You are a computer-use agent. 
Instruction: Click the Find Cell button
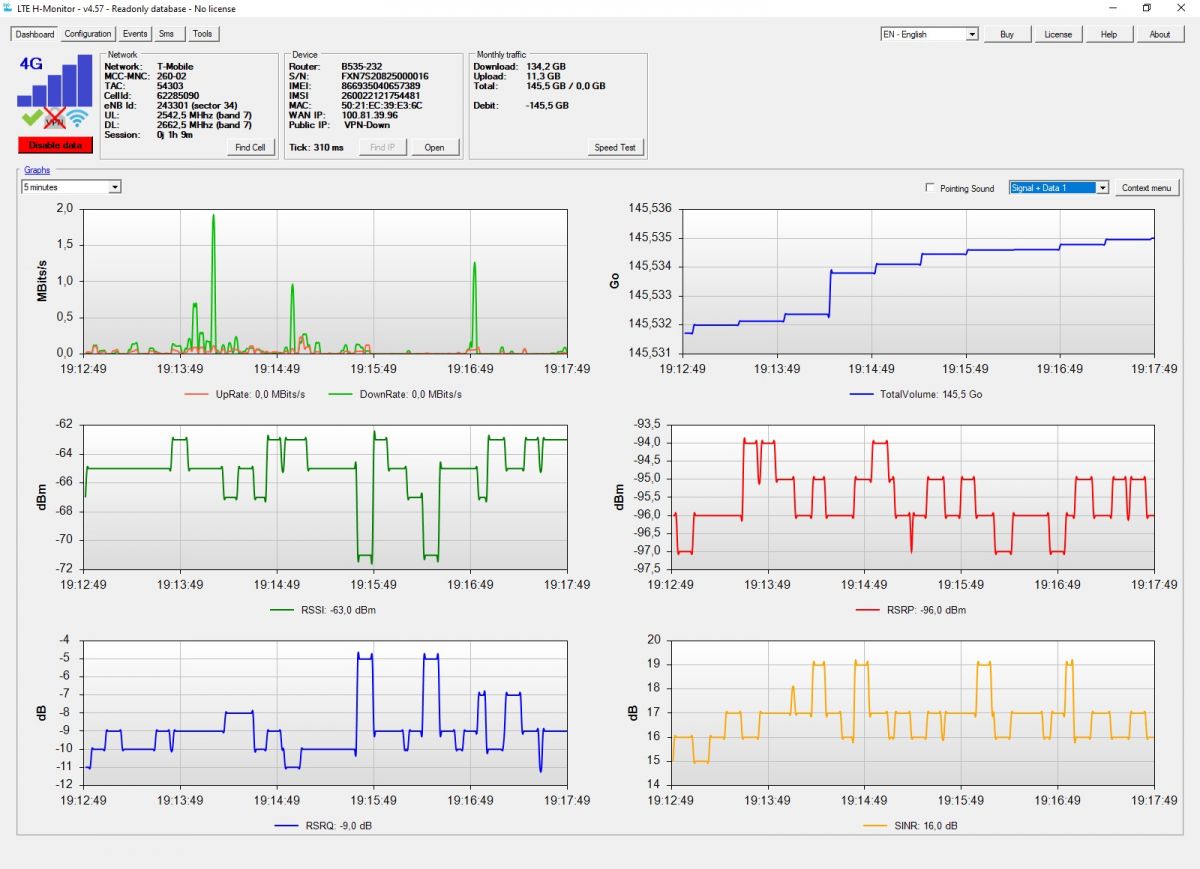250,147
